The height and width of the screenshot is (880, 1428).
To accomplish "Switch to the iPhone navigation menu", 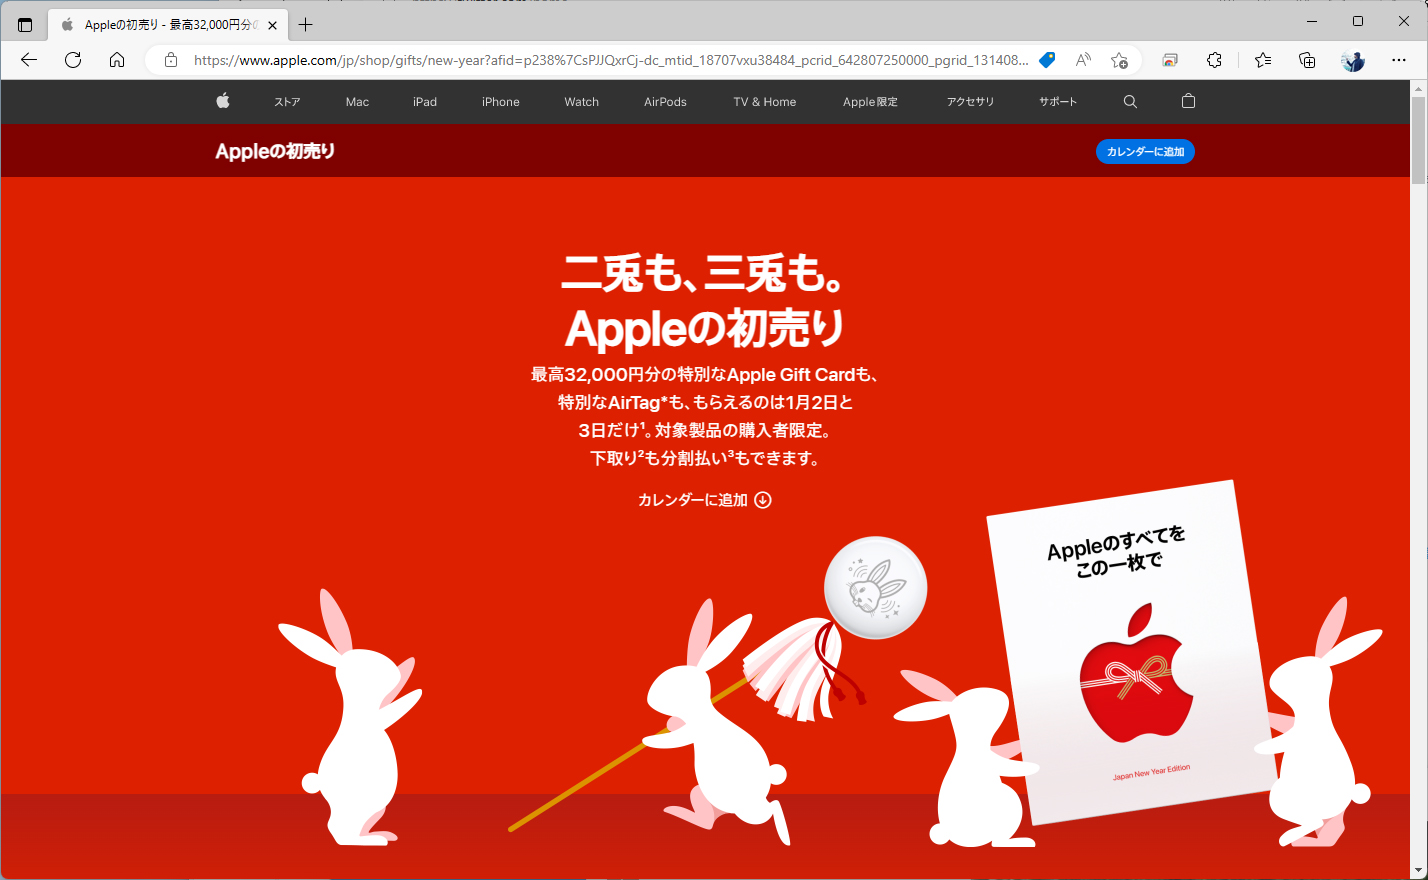I will (x=500, y=101).
